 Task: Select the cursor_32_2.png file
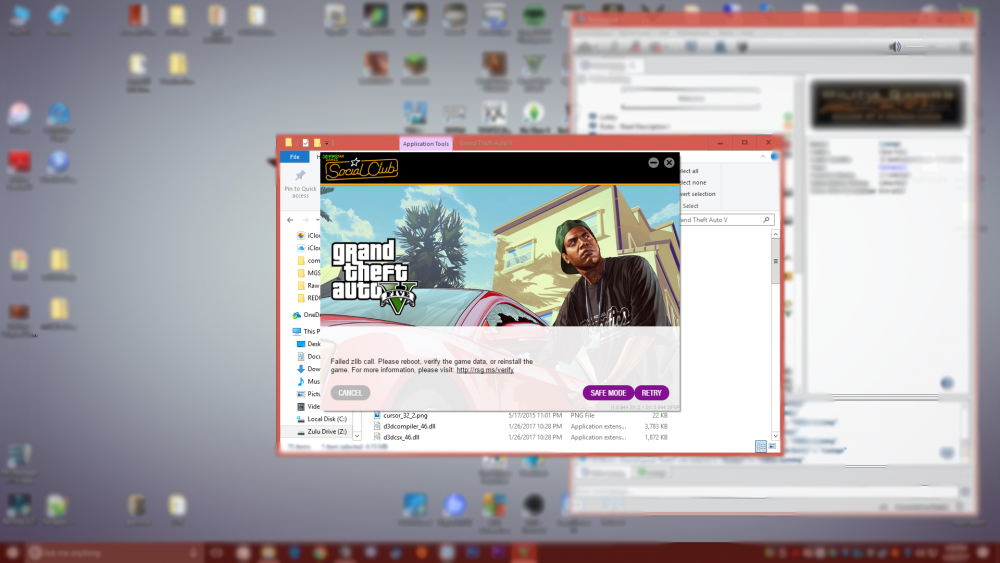point(405,415)
